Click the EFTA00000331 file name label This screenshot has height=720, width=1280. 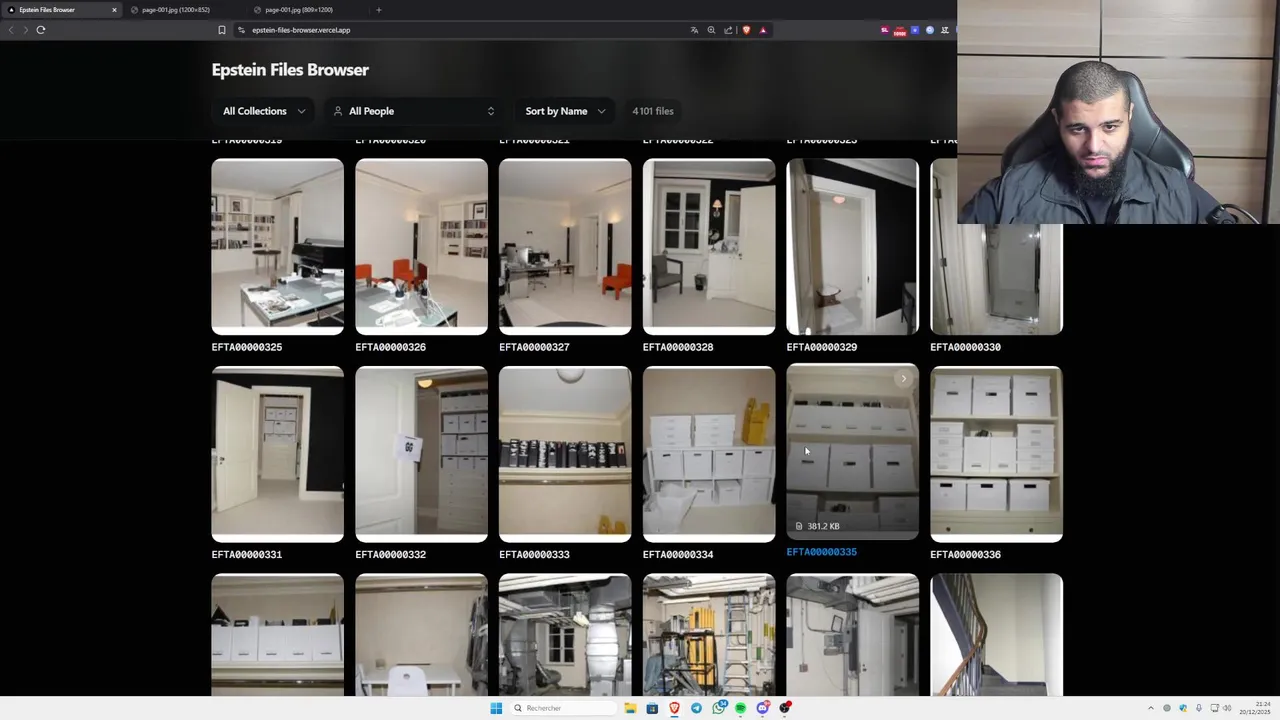tap(247, 554)
